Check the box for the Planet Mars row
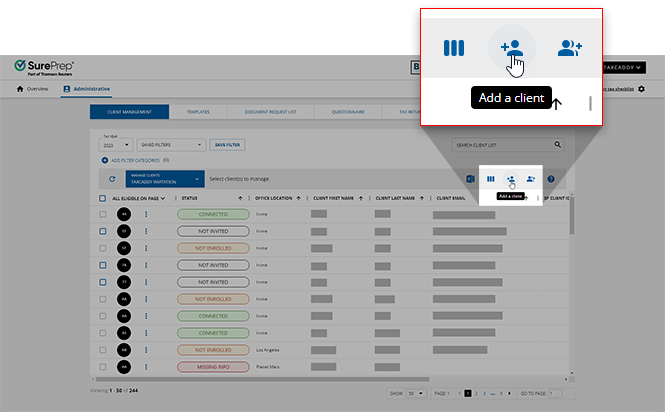 [x=103, y=367]
